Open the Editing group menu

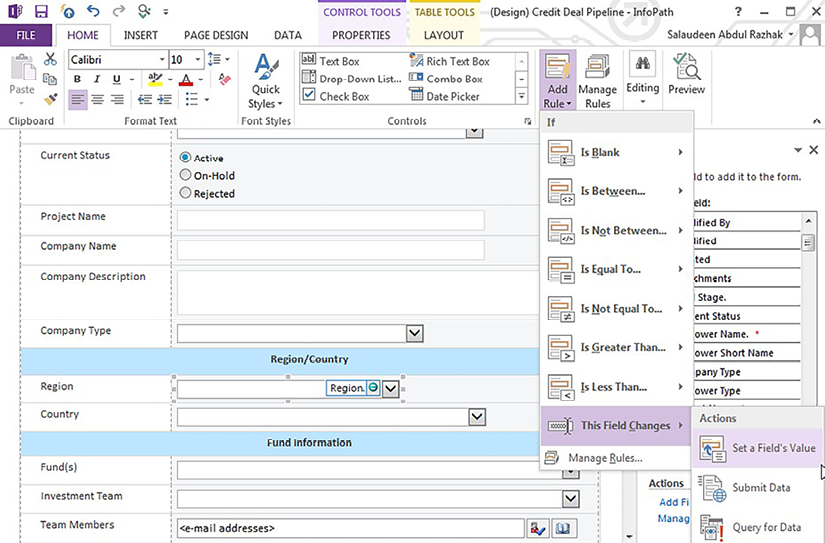tap(642, 79)
